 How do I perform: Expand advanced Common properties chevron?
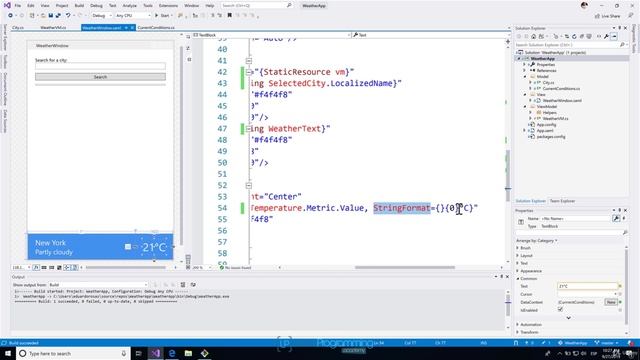click(568, 318)
